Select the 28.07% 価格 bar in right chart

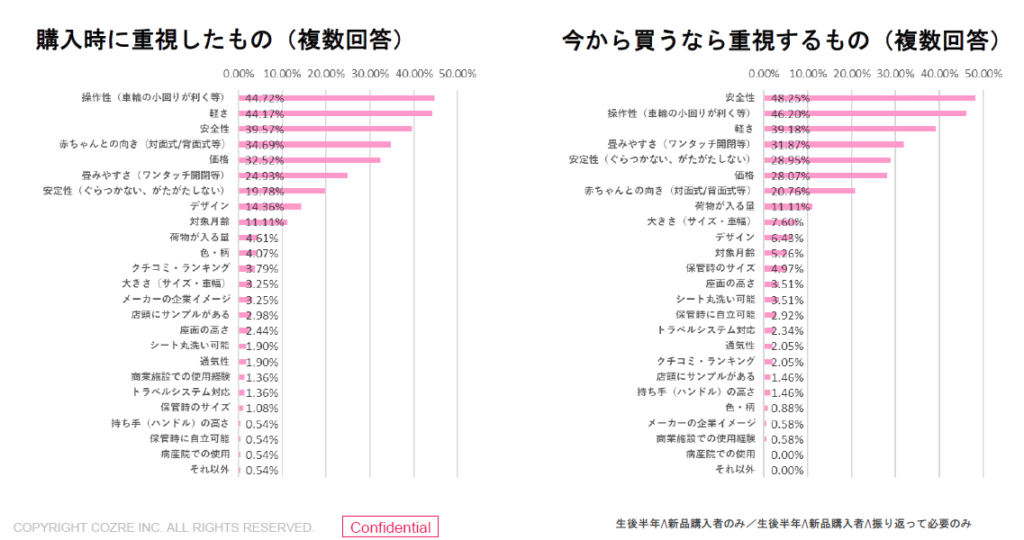tap(825, 176)
